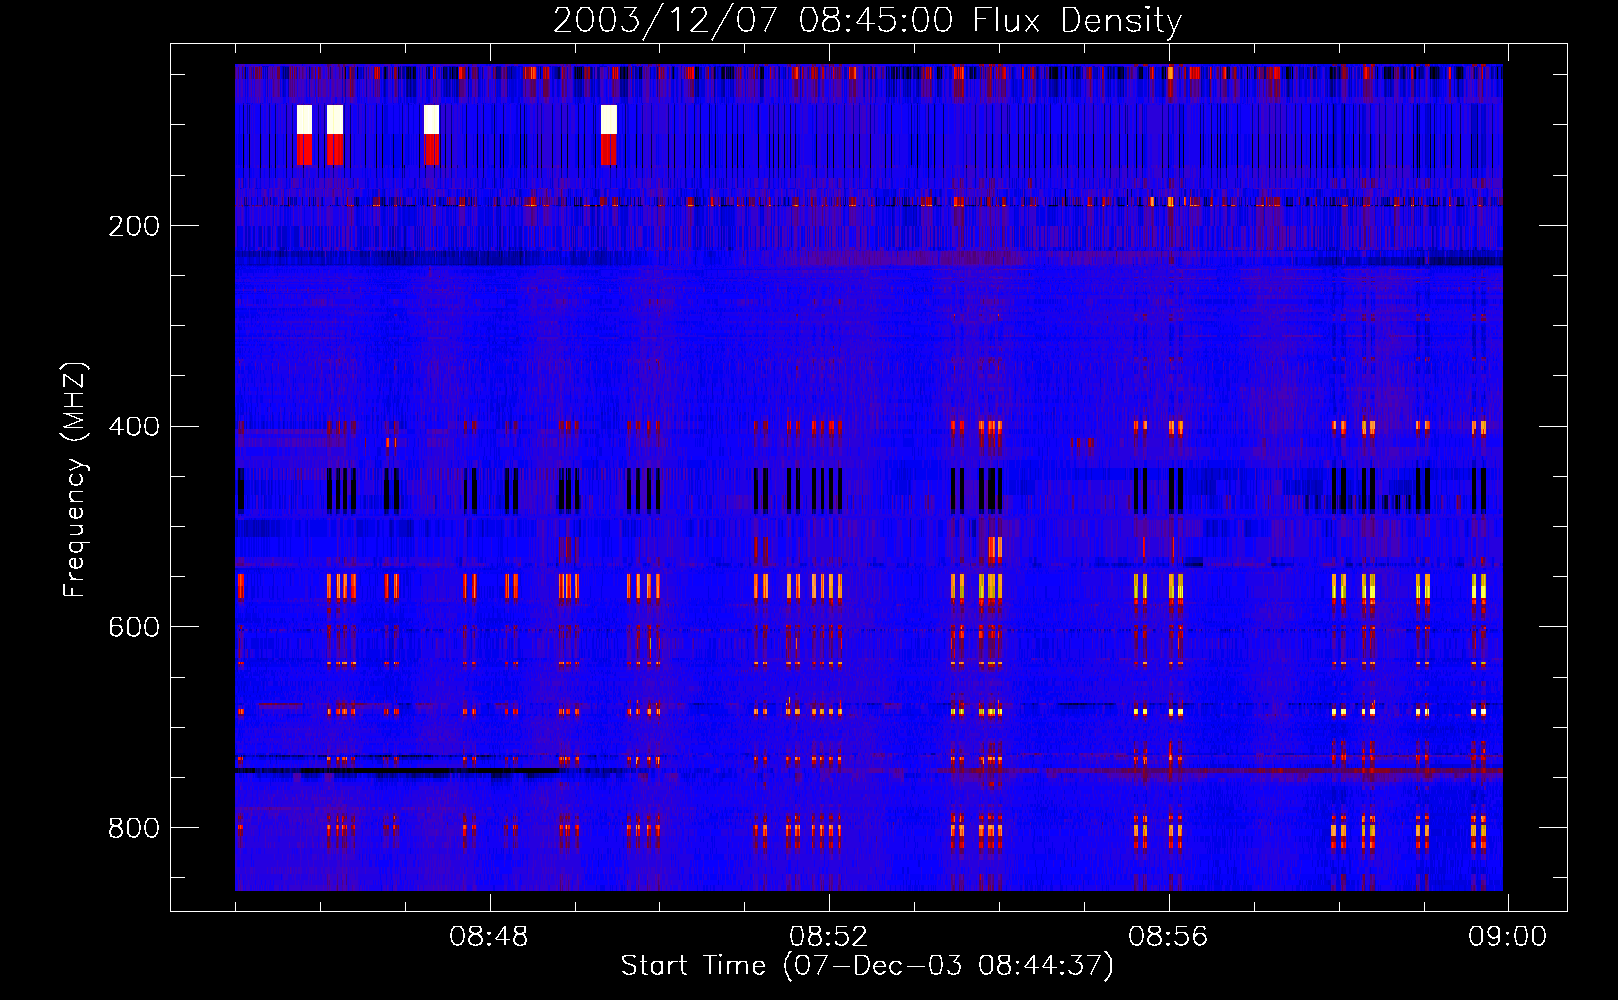Click the 09:00 time tick label

[x=1507, y=937]
